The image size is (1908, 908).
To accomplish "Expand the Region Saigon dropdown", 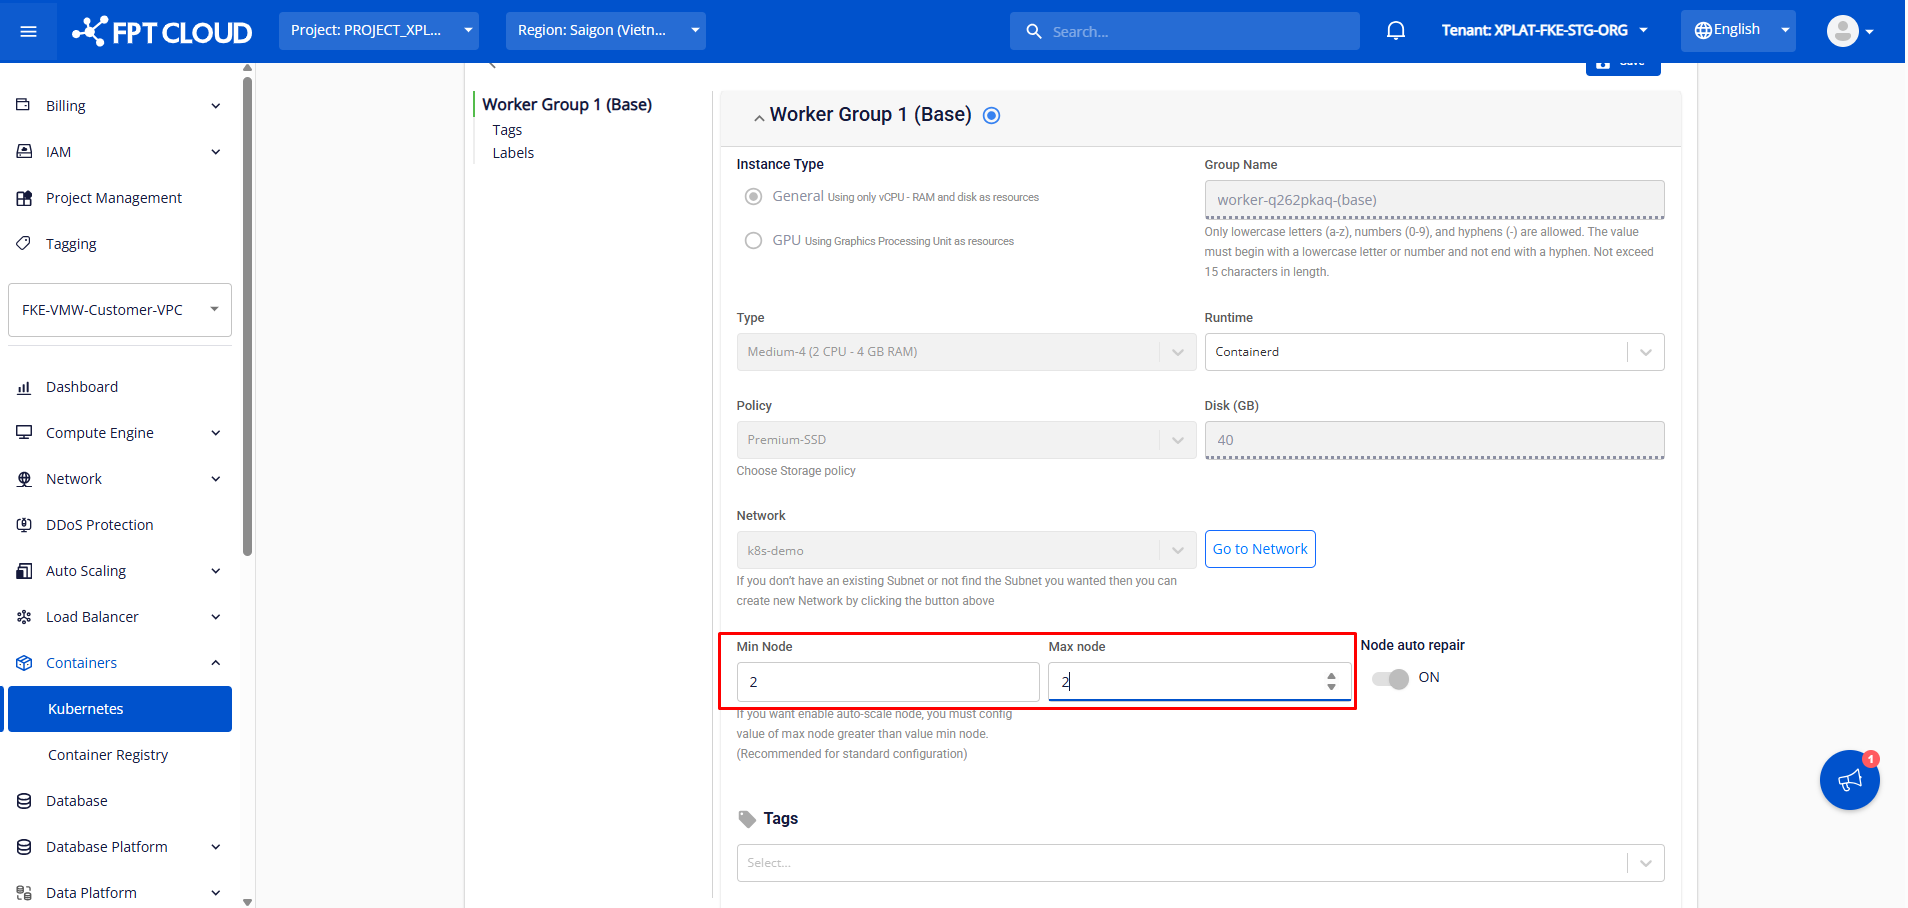I will click(605, 31).
